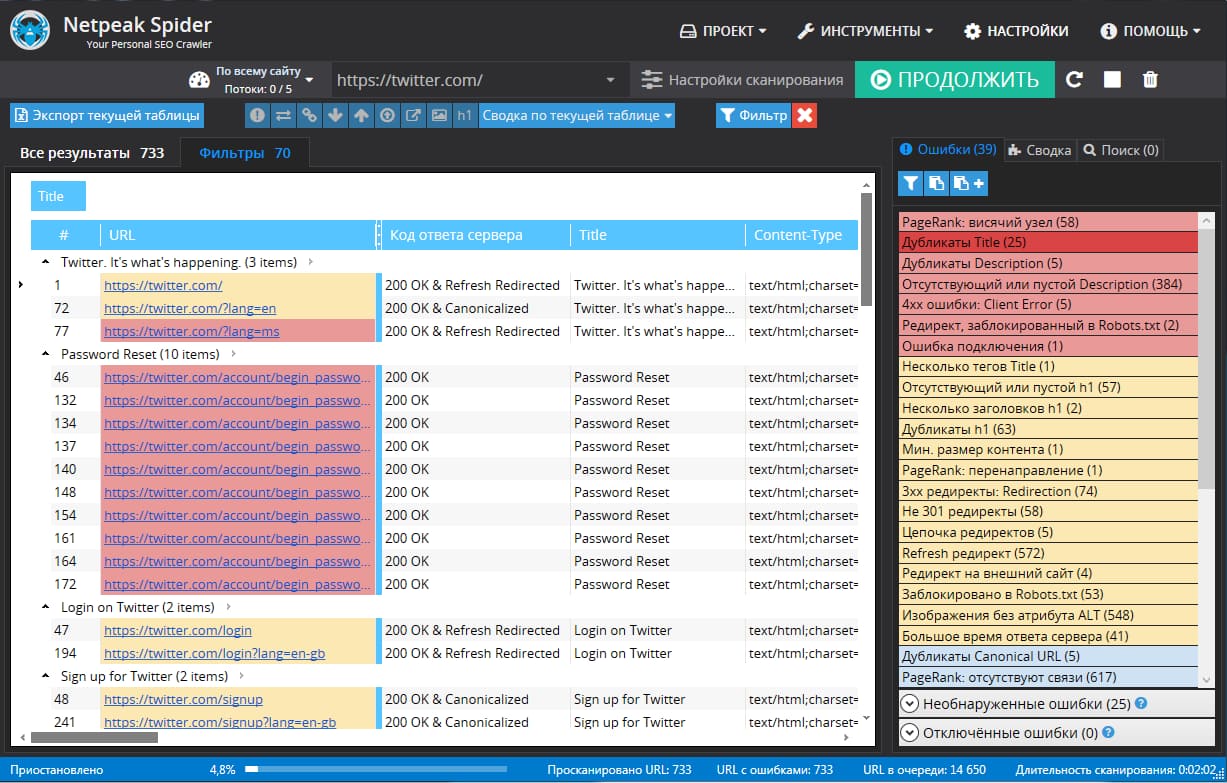Viewport: 1227px width, 783px height.
Task: Click the trash bin clear icon
Action: pos(1150,80)
